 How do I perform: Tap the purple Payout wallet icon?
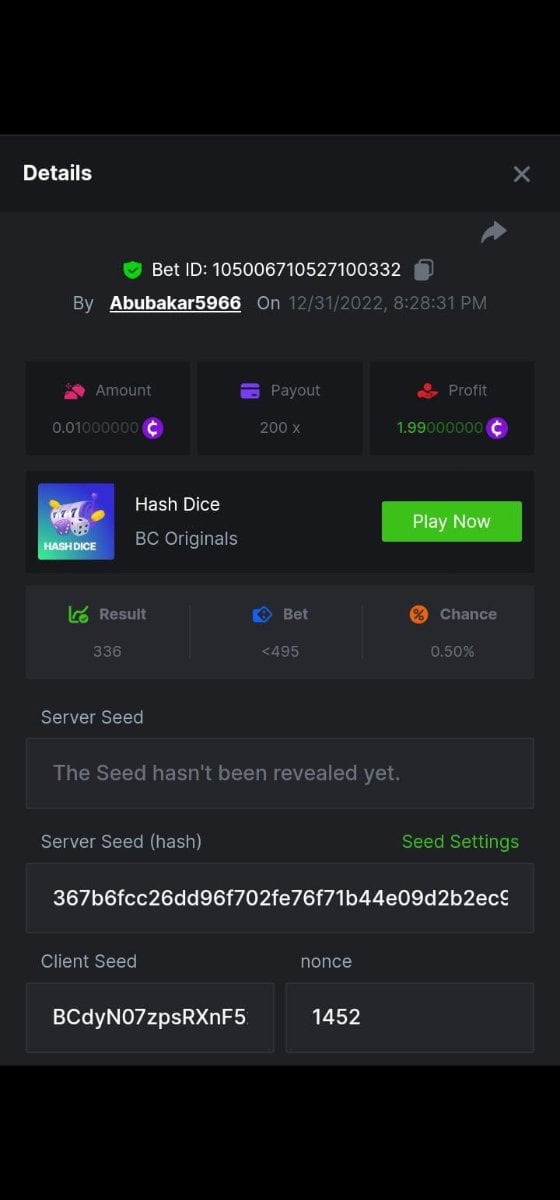tap(250, 391)
